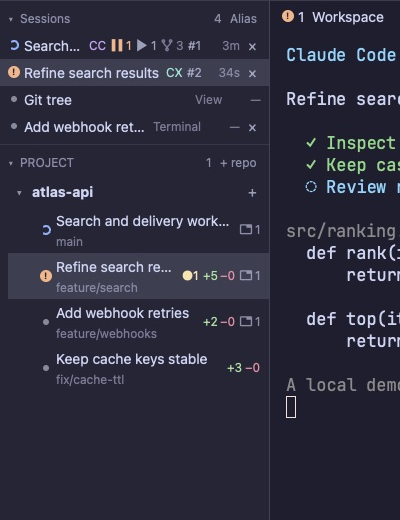Click the checked Keep cas... task item
The image size is (400, 520).
point(353,165)
